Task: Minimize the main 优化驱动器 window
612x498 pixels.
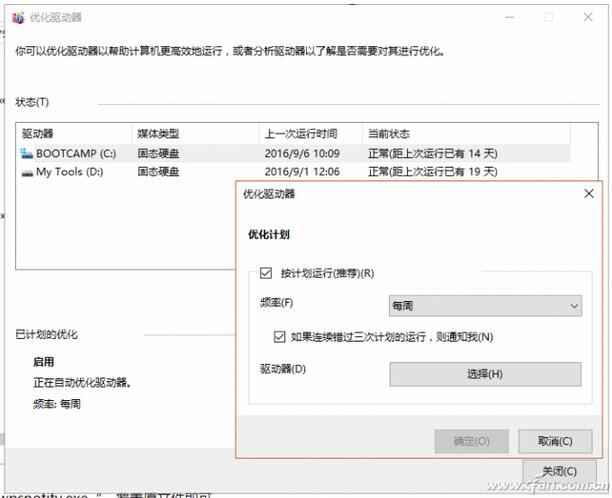Action: [509, 17]
